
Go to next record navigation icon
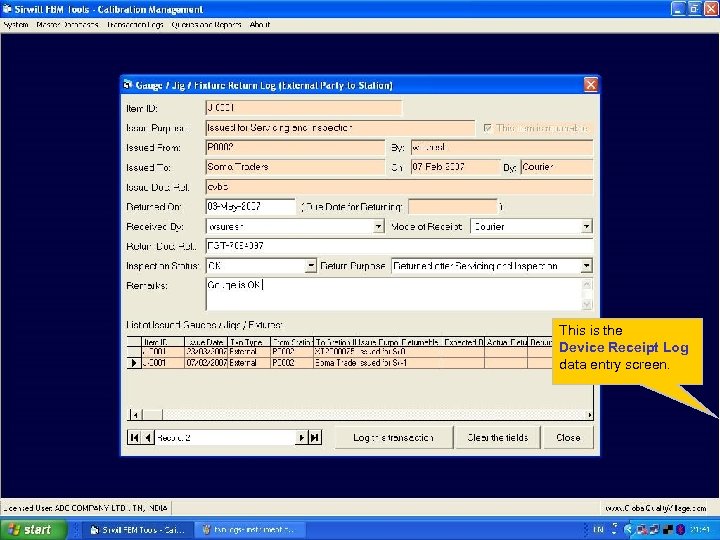click(301, 438)
